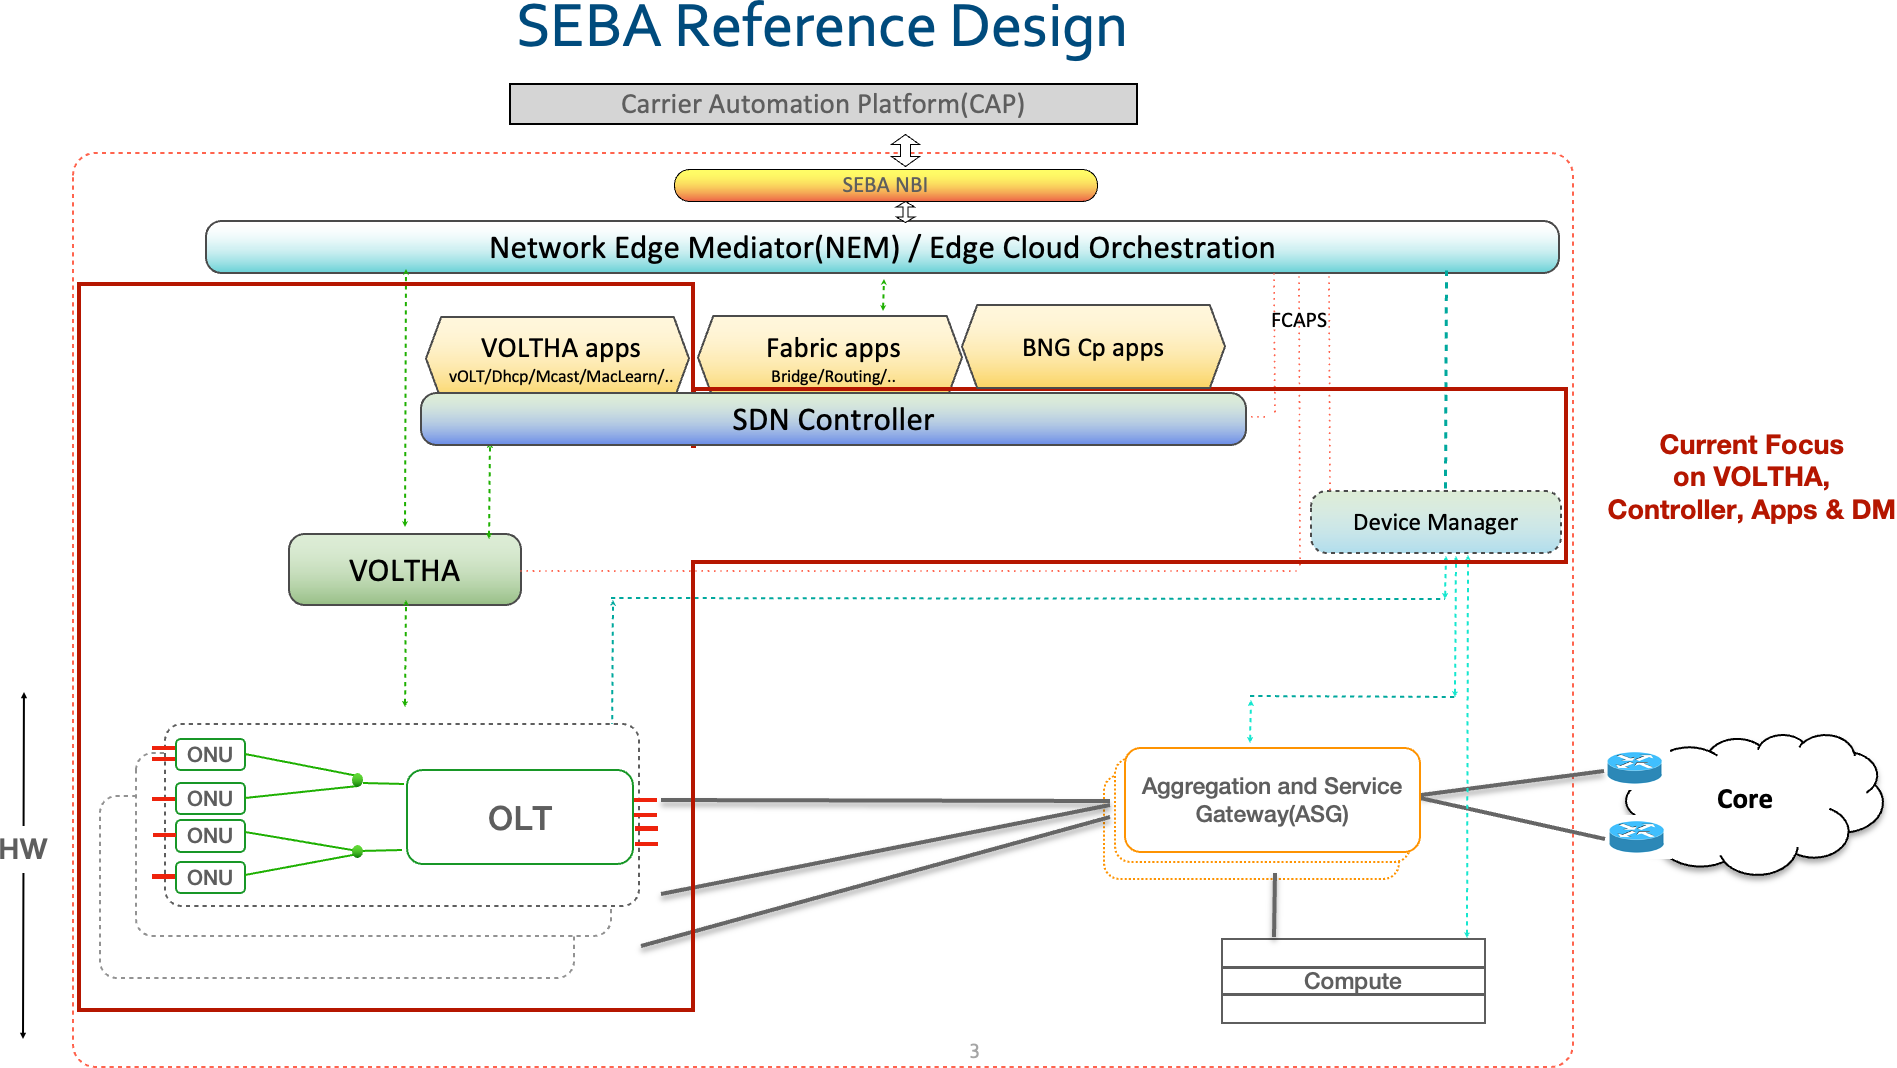This screenshot has height=1068, width=1897.
Task: Click the SEBA NBI bar
Action: click(885, 185)
